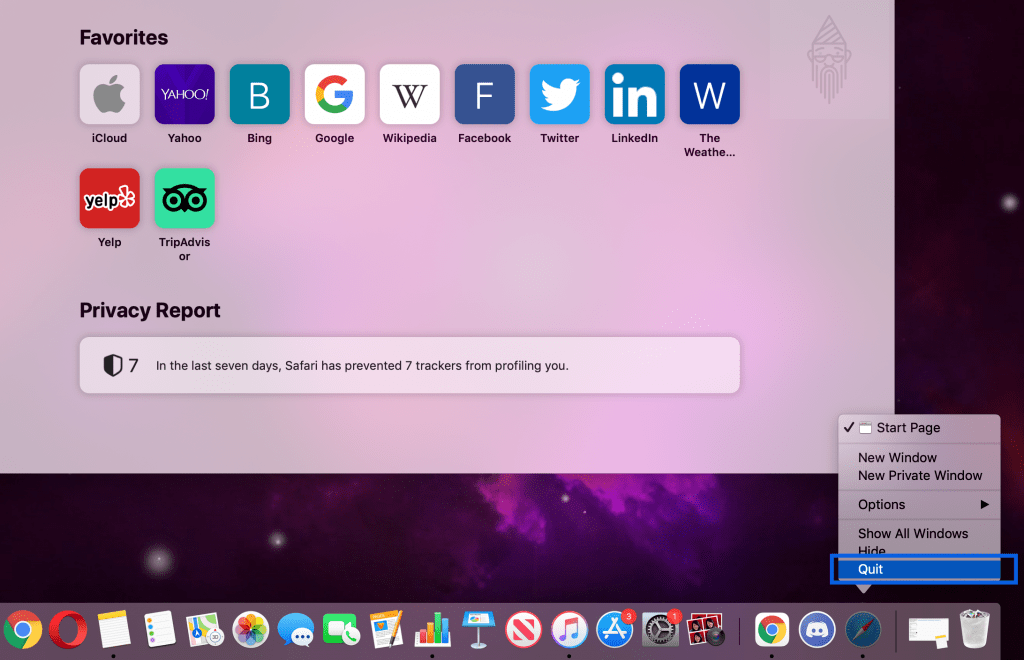Open the Privacy Report tracker summary card
Viewport: 1024px width, 660px height.
click(x=409, y=366)
